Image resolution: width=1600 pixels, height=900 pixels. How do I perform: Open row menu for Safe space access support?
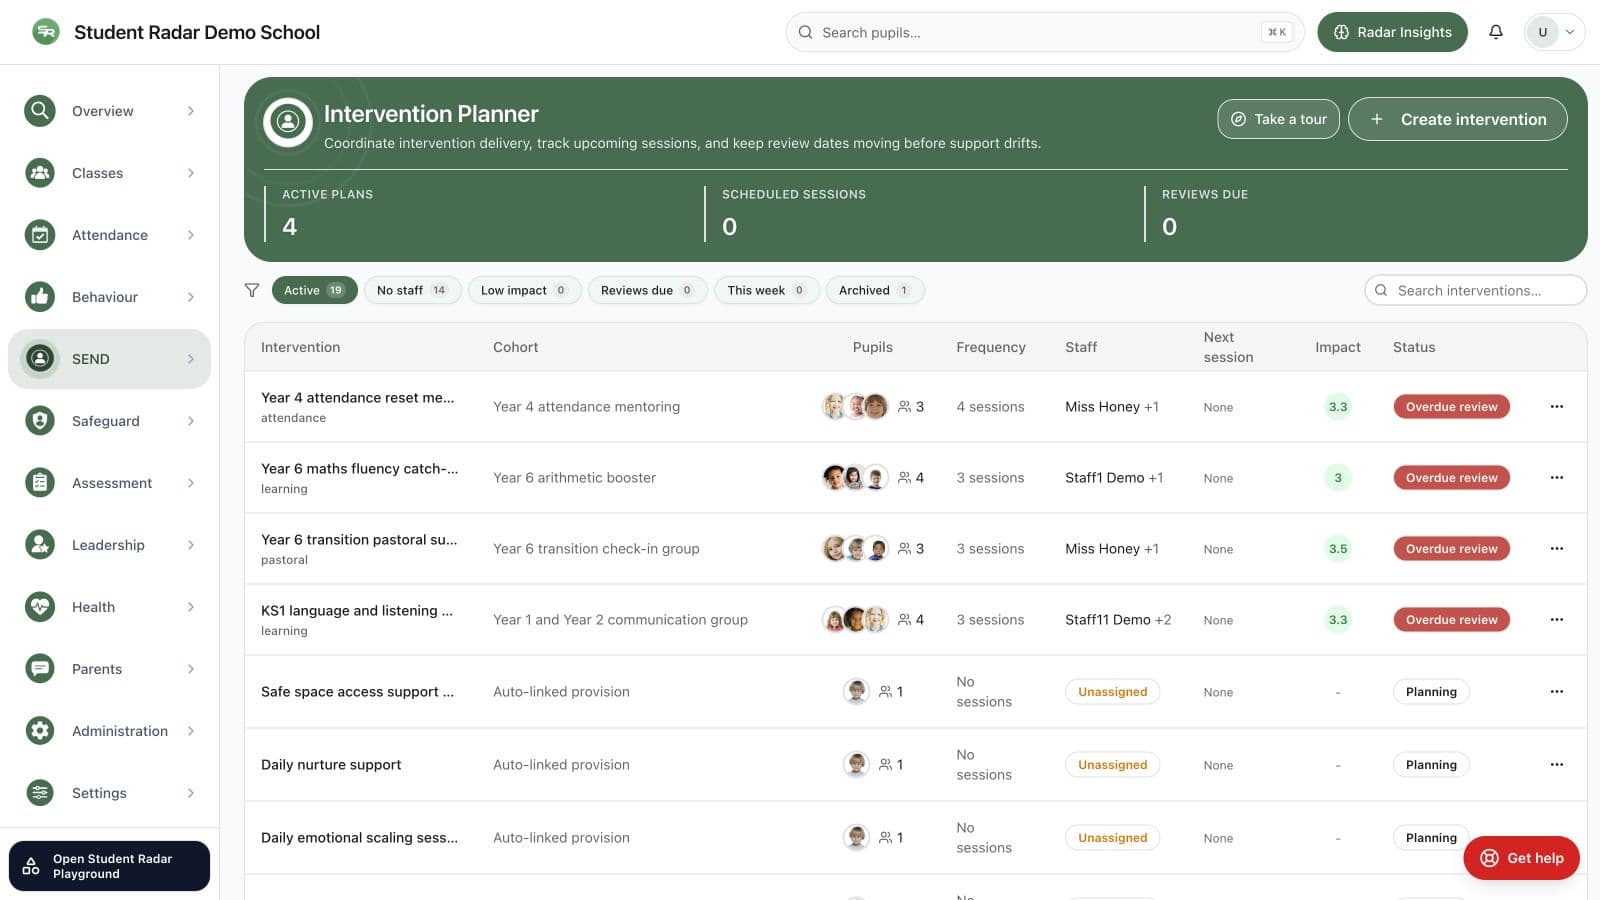1557,692
